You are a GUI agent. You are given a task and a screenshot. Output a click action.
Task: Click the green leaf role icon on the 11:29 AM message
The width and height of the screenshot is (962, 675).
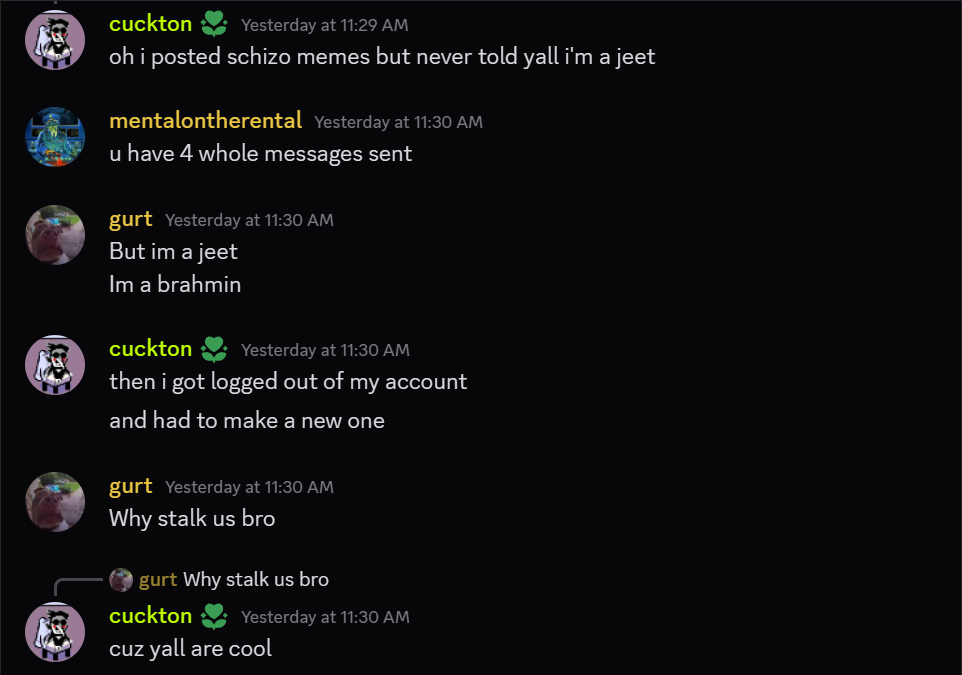click(x=214, y=24)
